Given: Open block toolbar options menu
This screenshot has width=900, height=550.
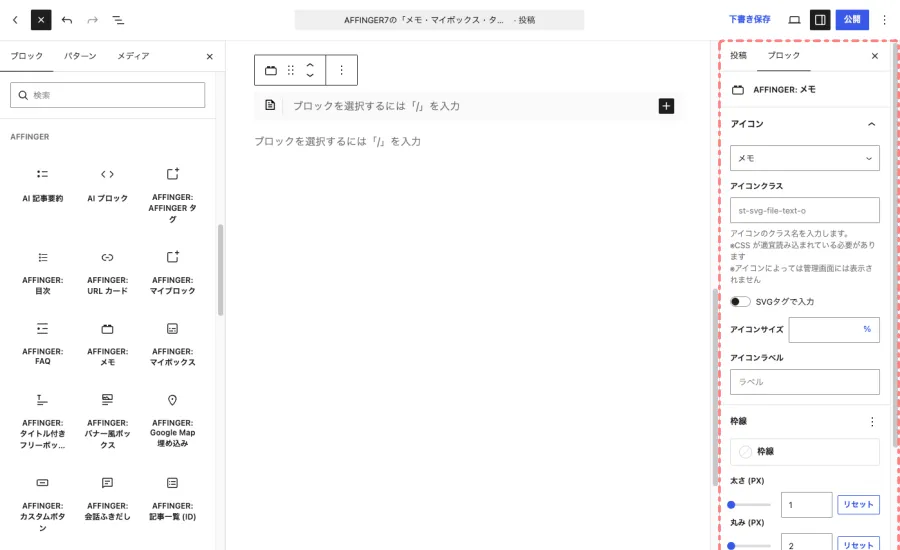Looking at the screenshot, I should tap(342, 70).
